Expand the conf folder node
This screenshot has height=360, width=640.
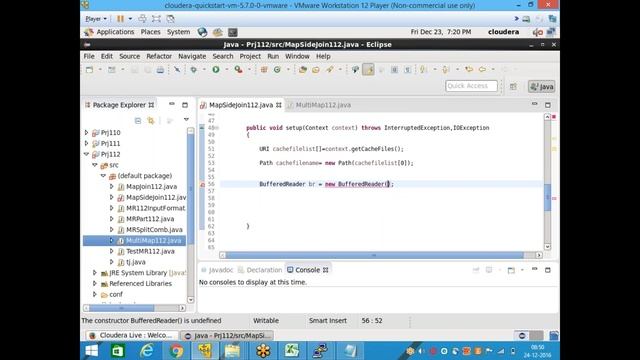(95, 294)
